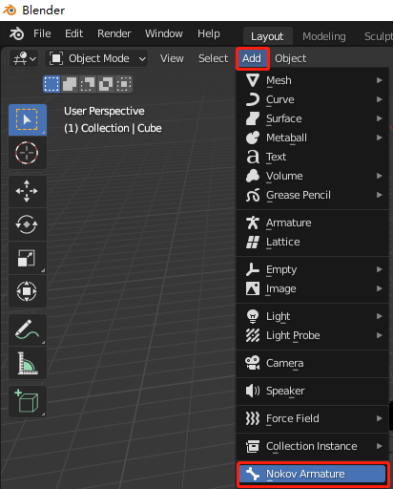Select the Measure tool
The height and width of the screenshot is (489, 394).
pos(27,363)
